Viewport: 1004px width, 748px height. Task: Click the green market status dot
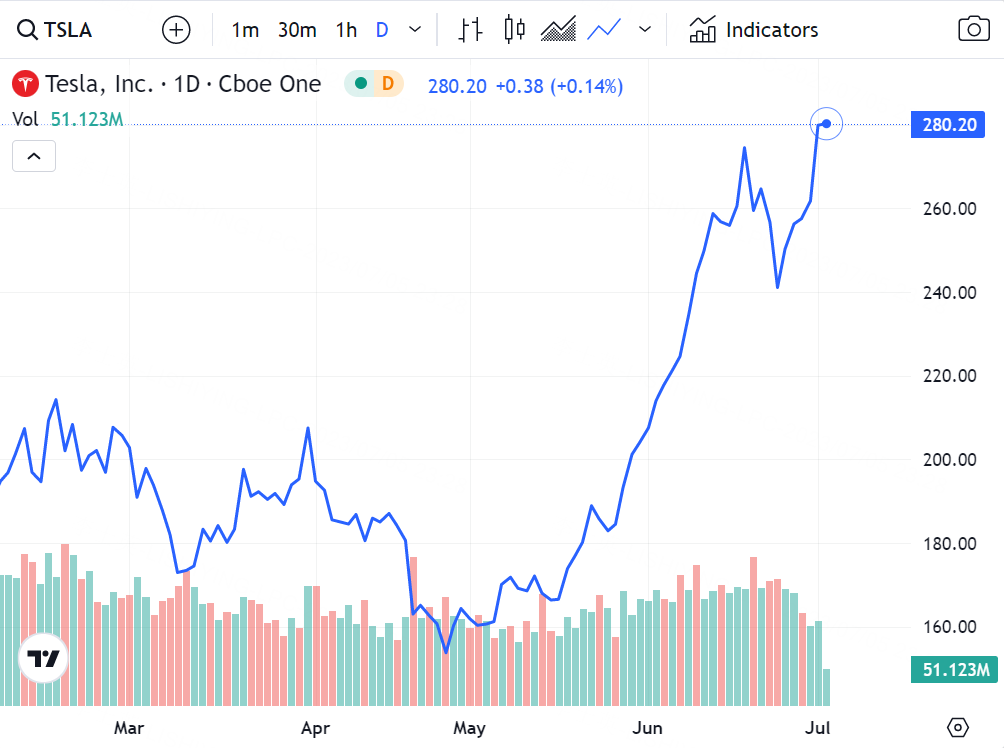point(359,84)
